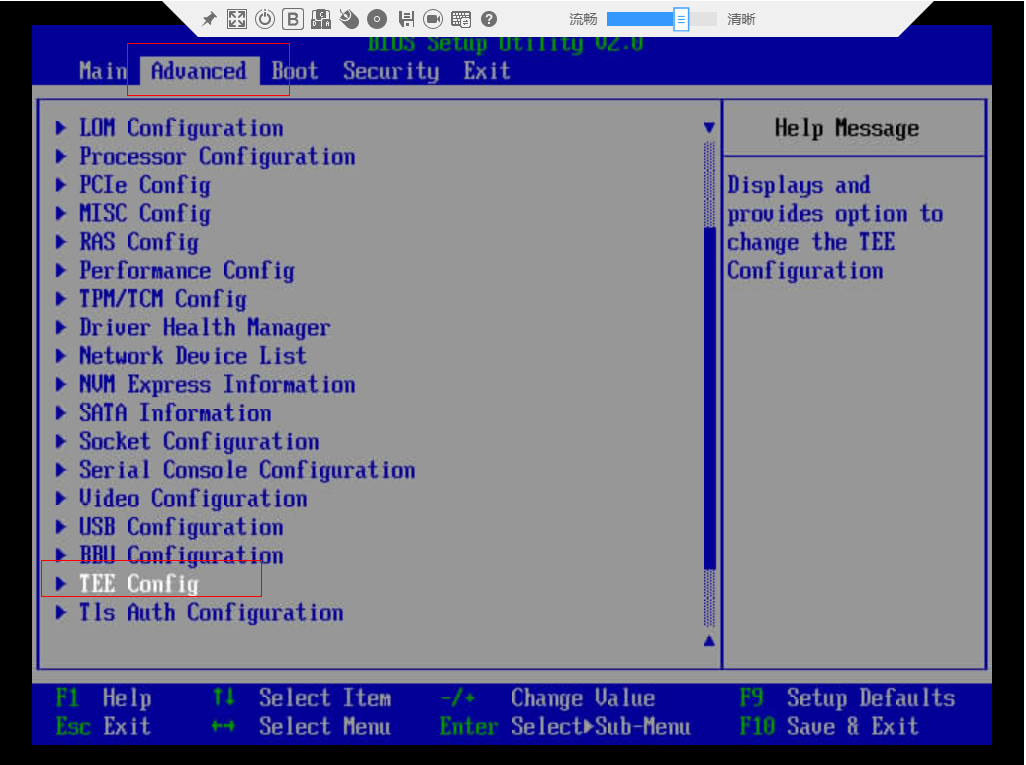Click the F9 Setup Defaults hint

[x=847, y=698]
